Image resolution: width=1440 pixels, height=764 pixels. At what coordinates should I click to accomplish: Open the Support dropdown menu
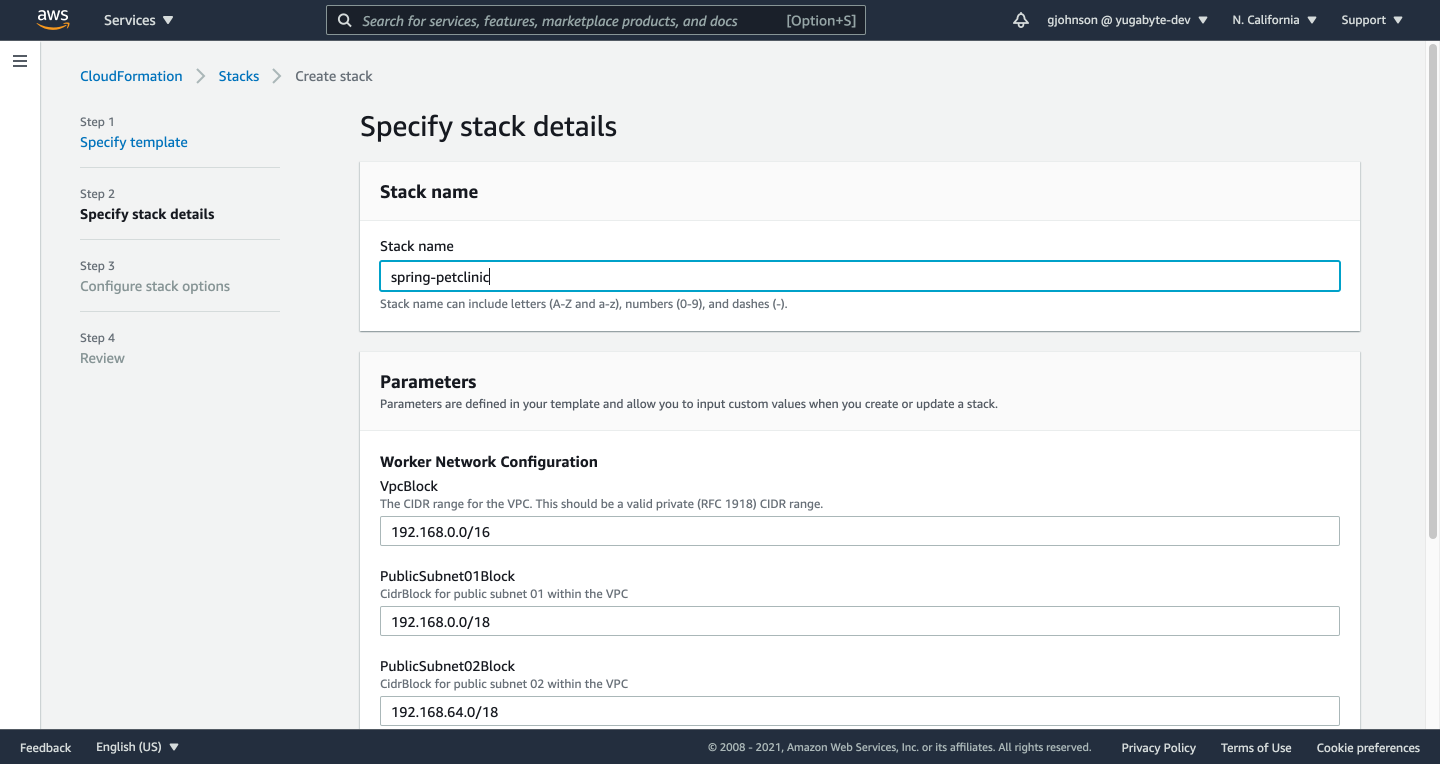1369,19
